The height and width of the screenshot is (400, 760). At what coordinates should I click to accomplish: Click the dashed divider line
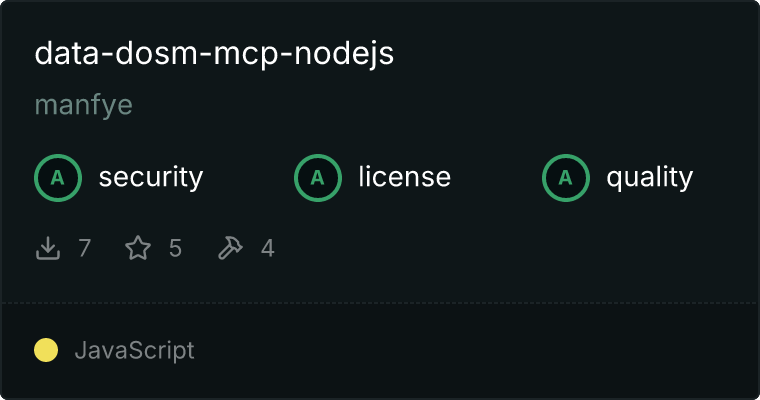pos(380,303)
